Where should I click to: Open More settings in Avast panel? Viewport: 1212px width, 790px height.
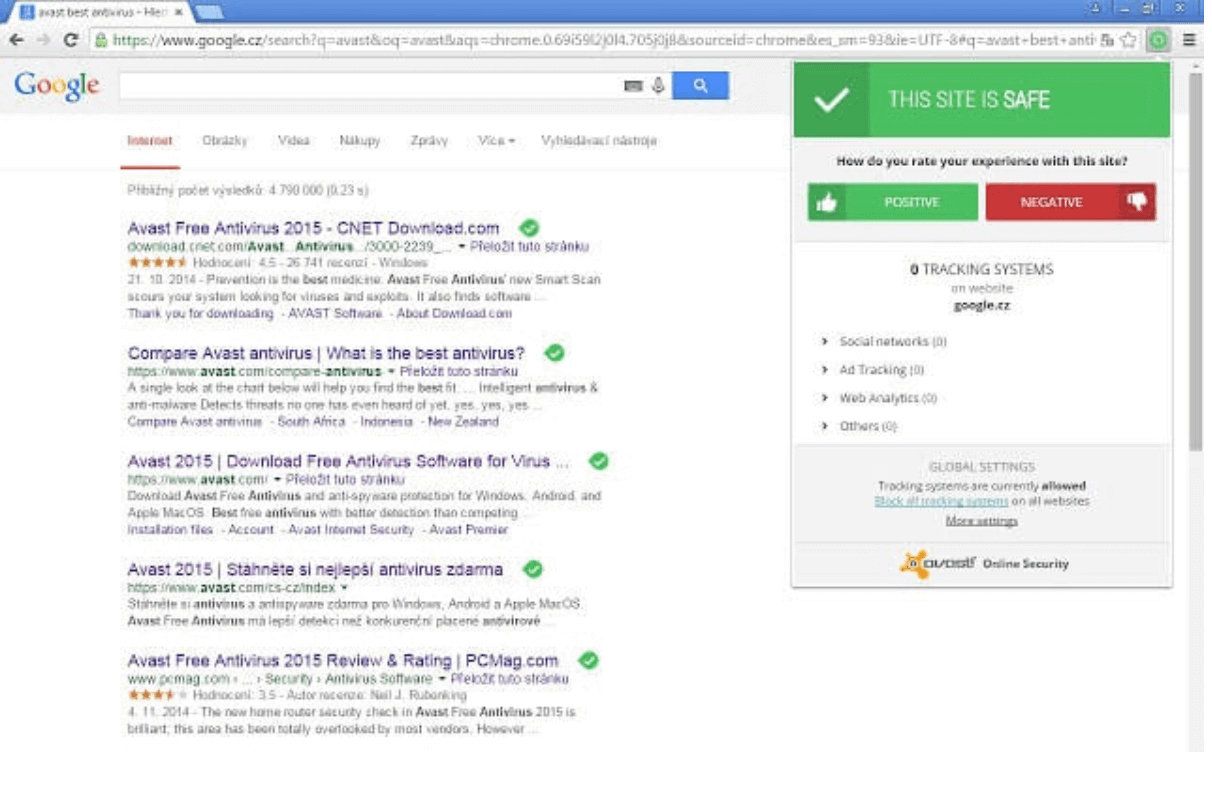click(981, 522)
